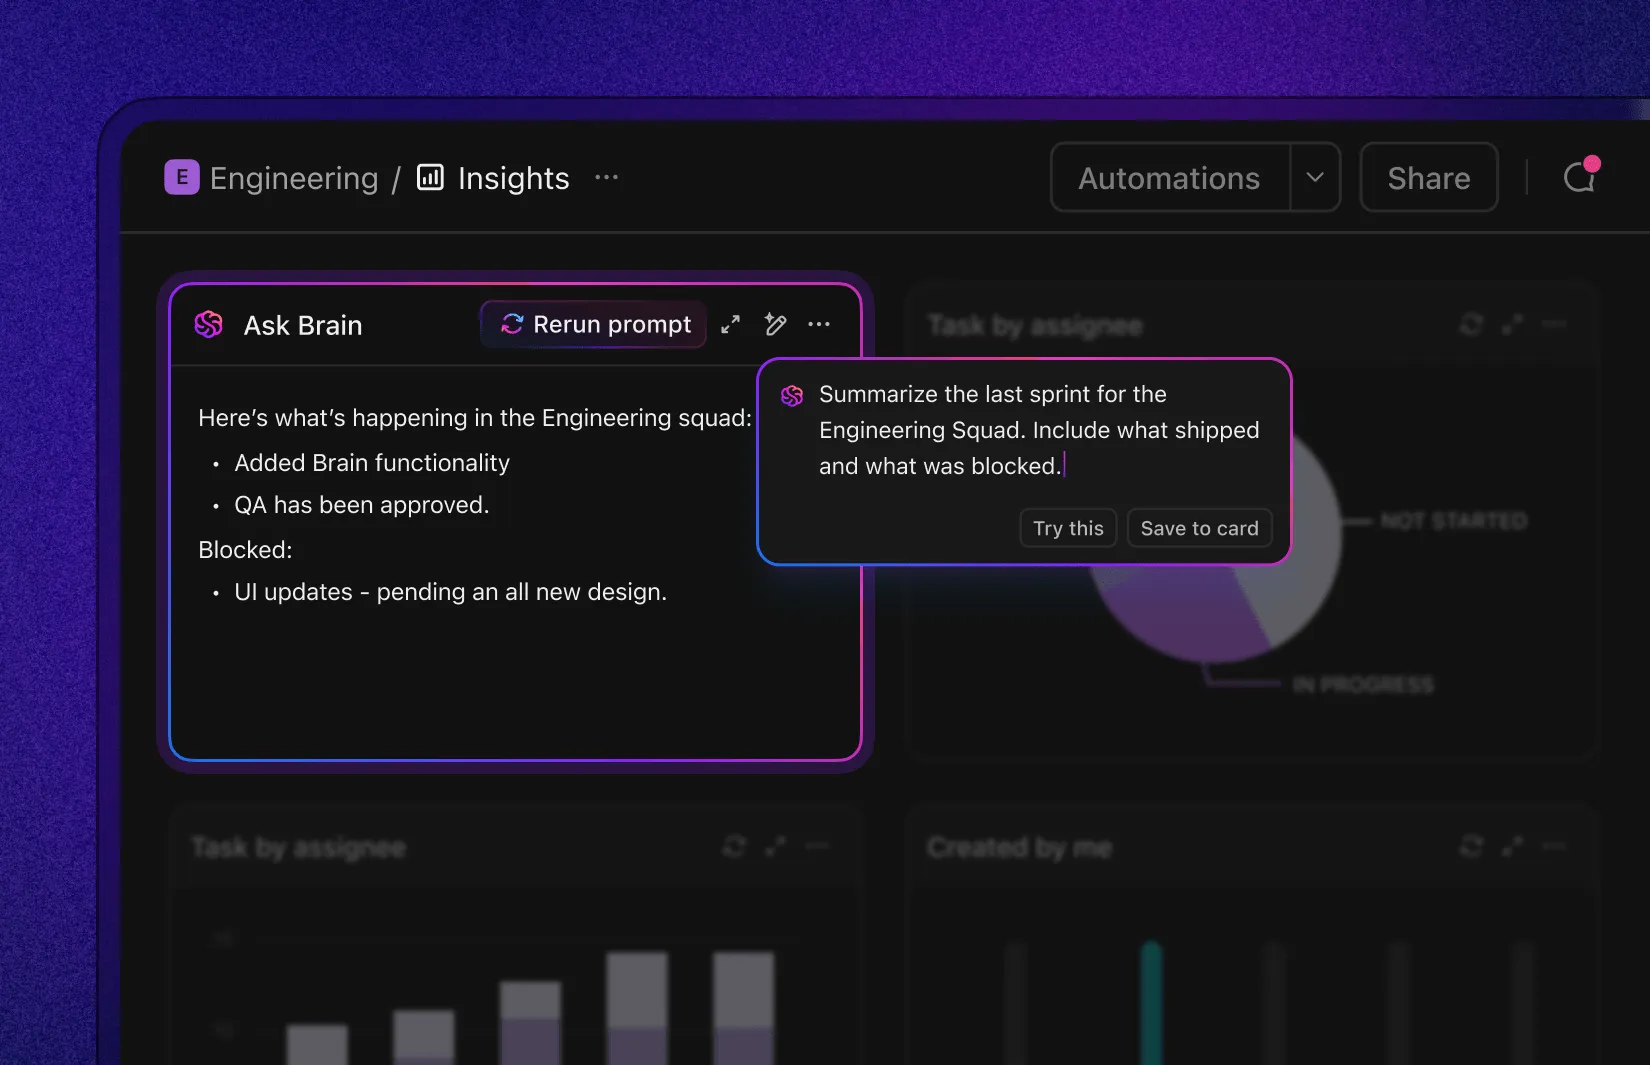The width and height of the screenshot is (1650, 1065).
Task: Click the Share button
Action: pos(1429,177)
